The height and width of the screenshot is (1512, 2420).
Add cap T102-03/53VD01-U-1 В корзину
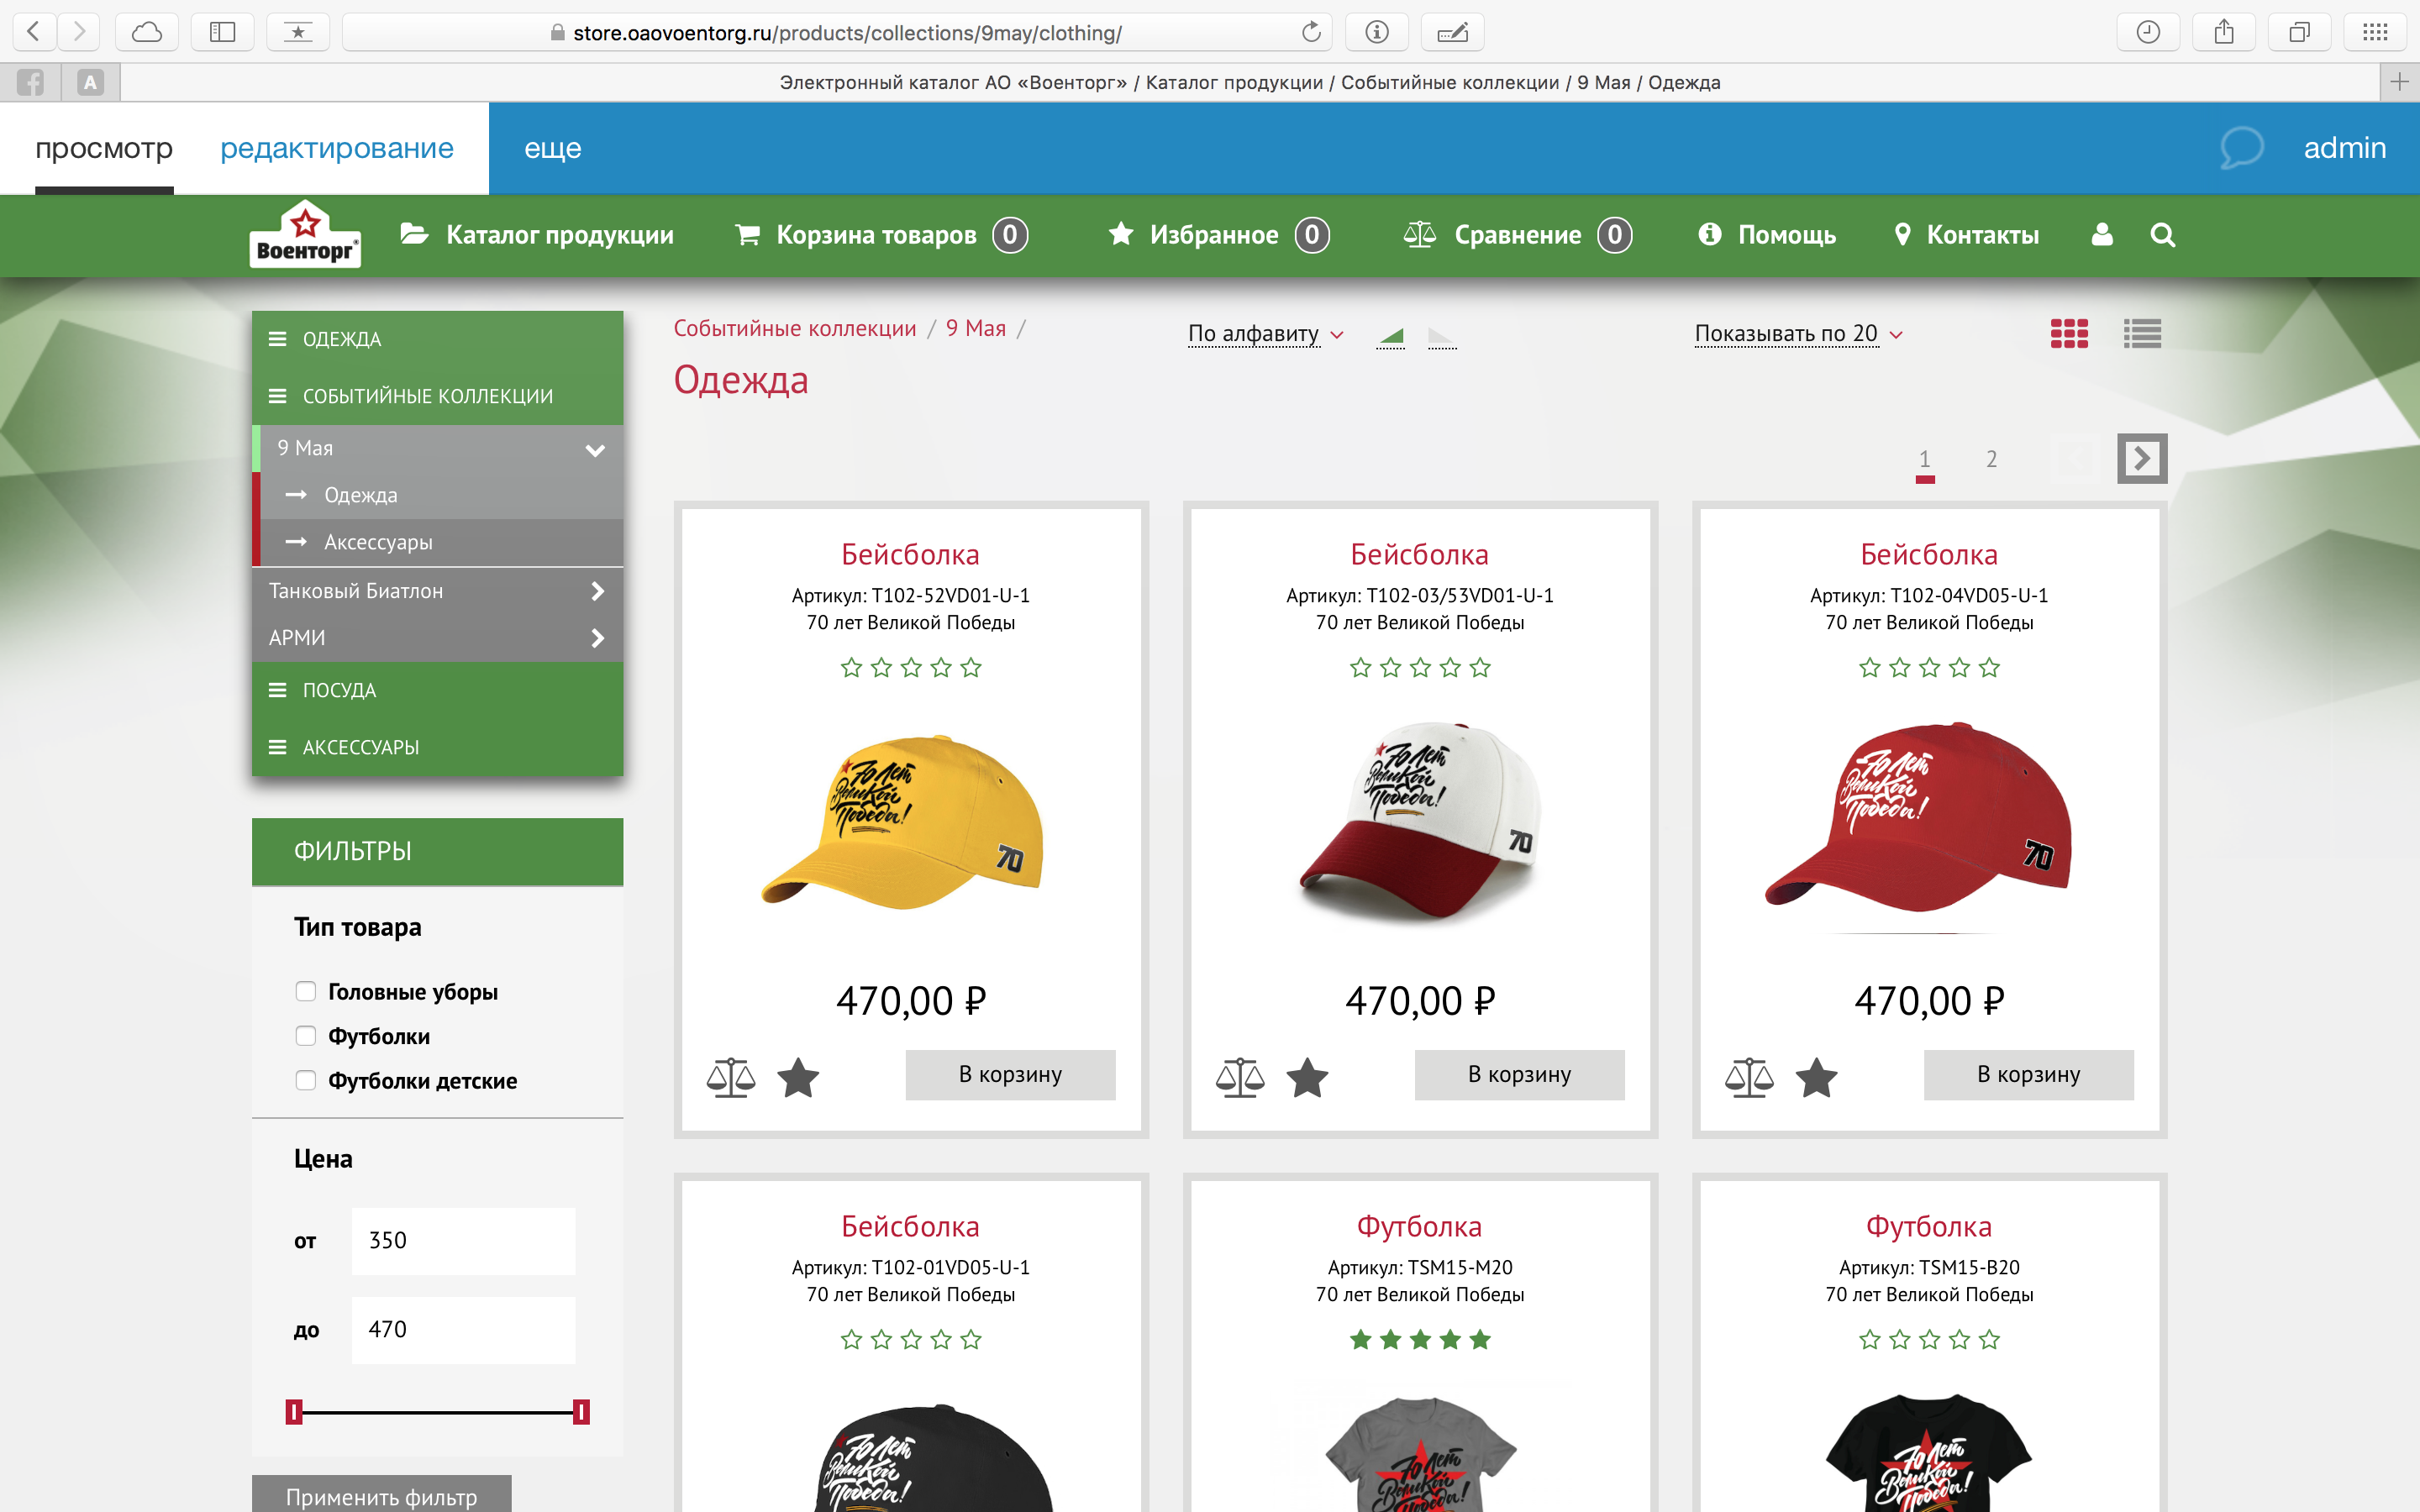[x=1519, y=1075]
